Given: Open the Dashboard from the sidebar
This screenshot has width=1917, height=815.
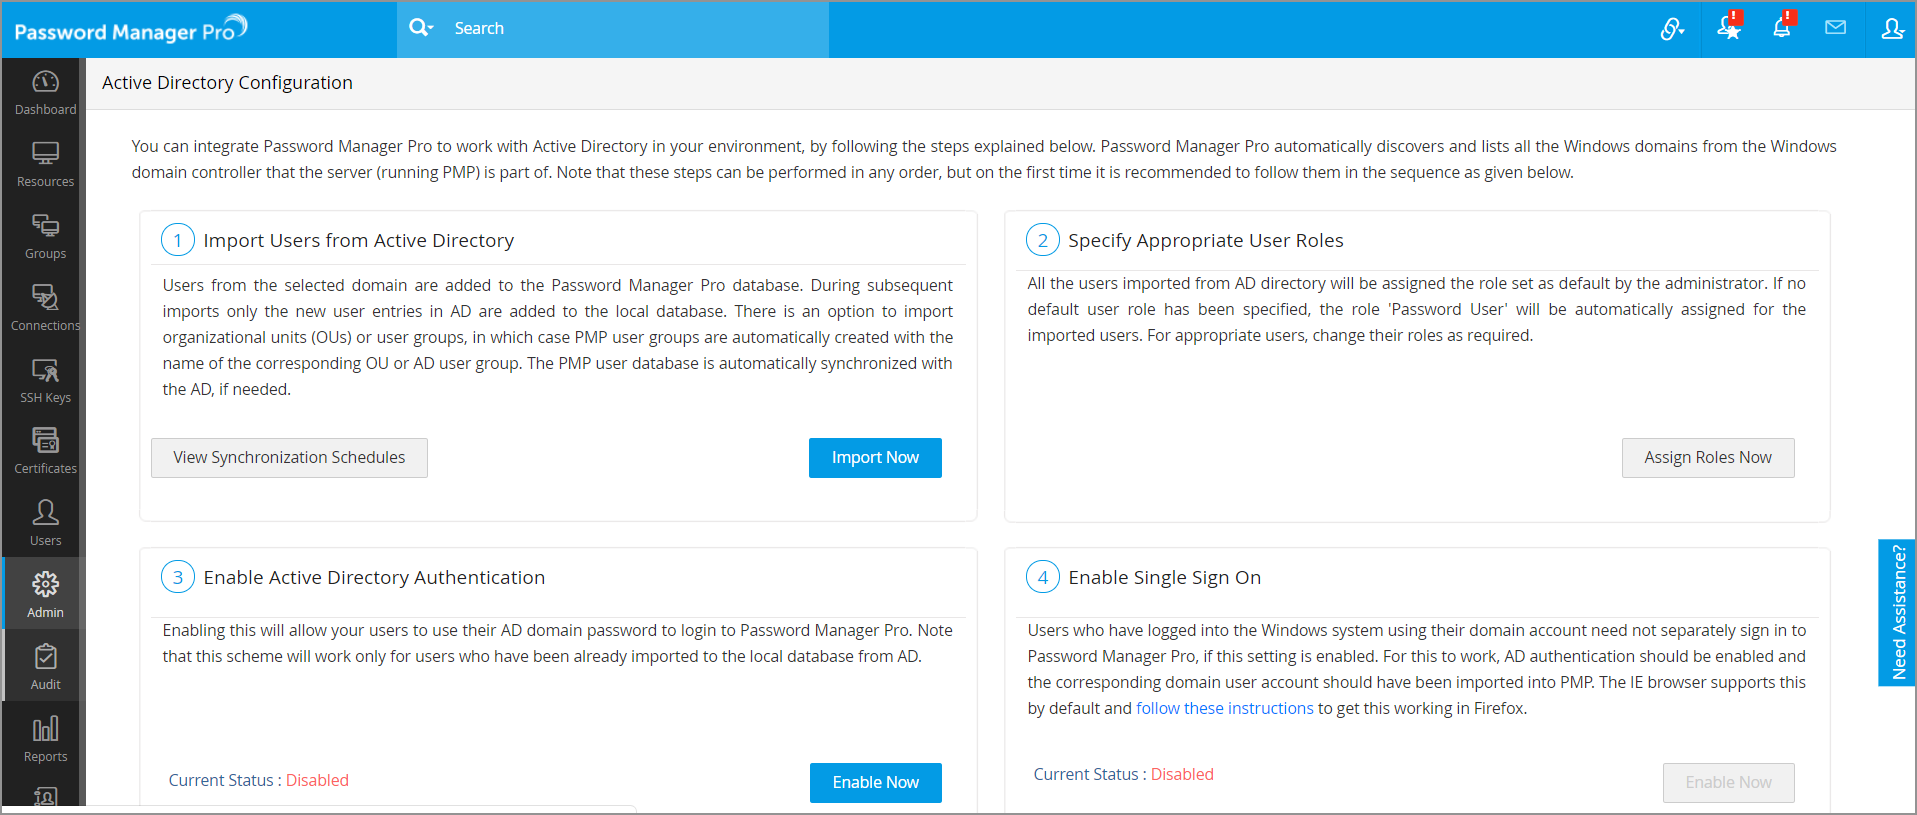Looking at the screenshot, I should pyautogui.click(x=45, y=93).
